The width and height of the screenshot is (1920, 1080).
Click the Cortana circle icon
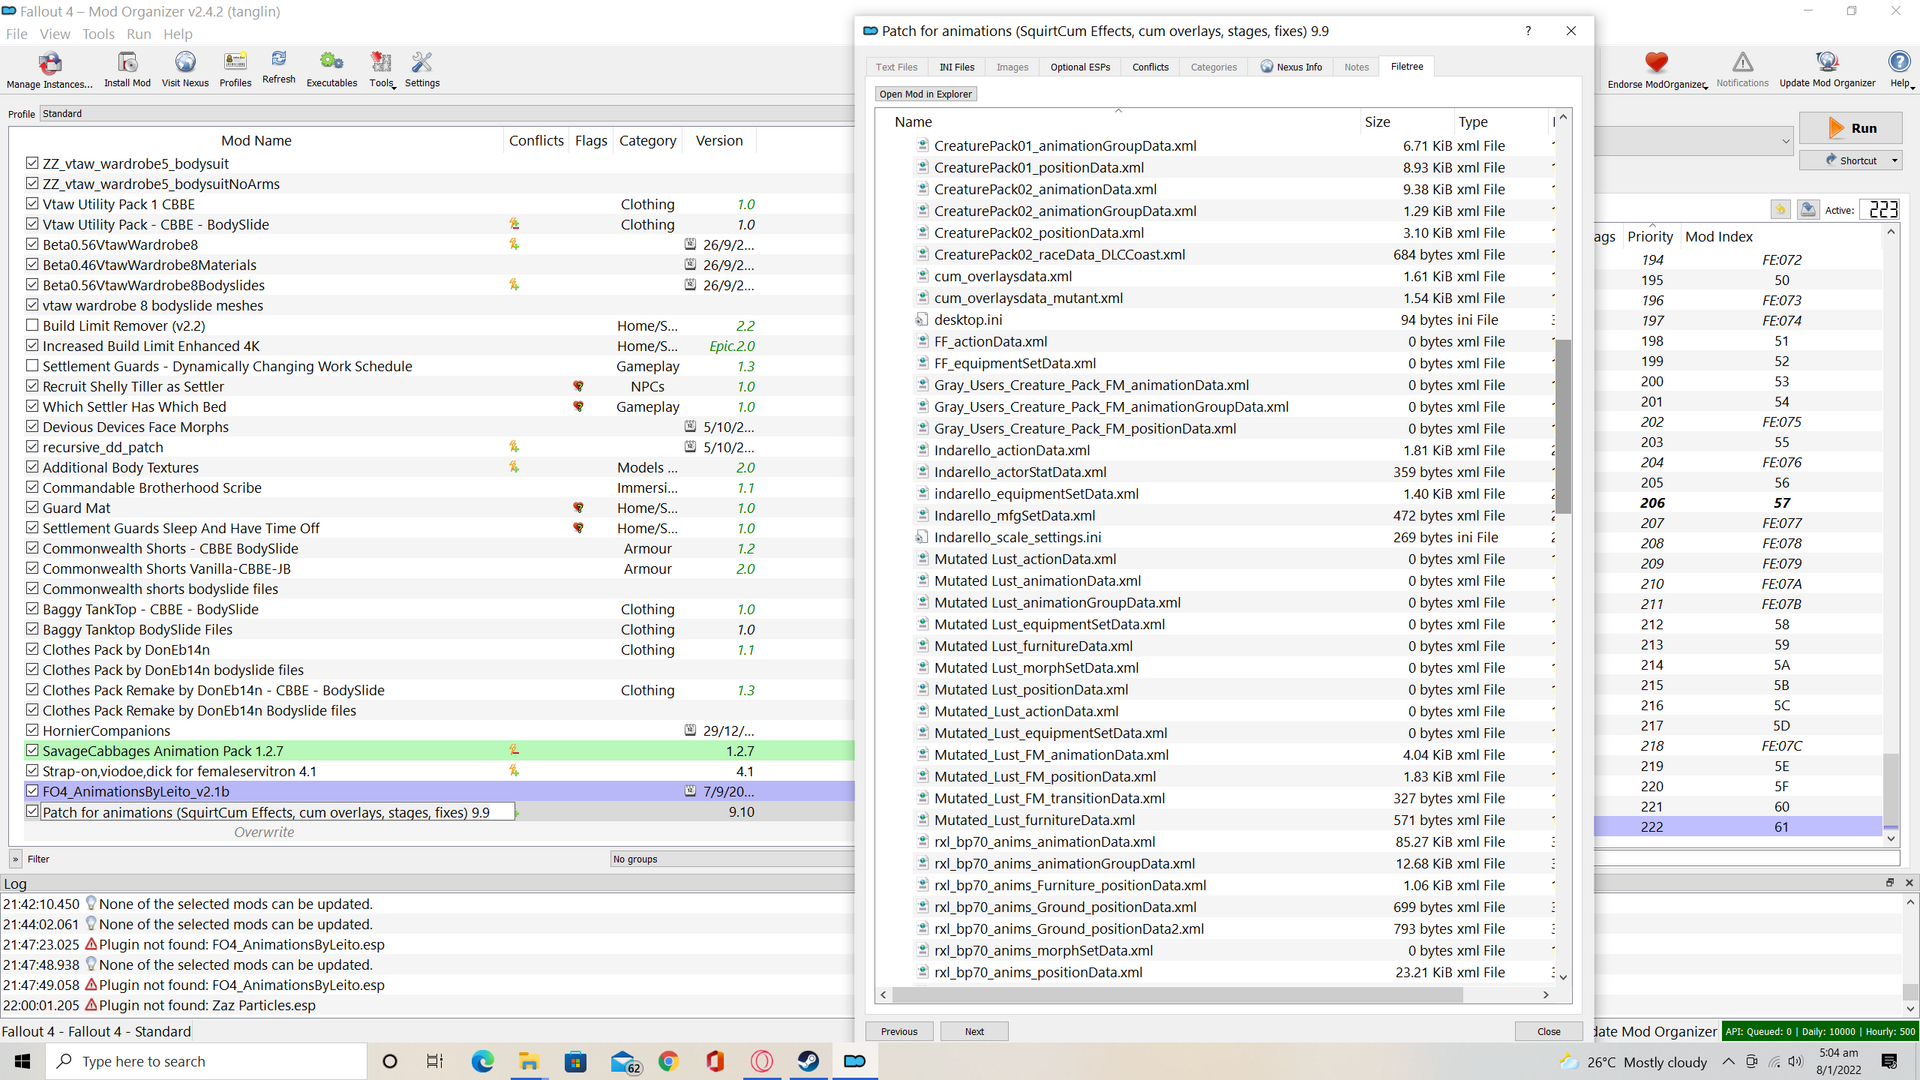pyautogui.click(x=390, y=1061)
